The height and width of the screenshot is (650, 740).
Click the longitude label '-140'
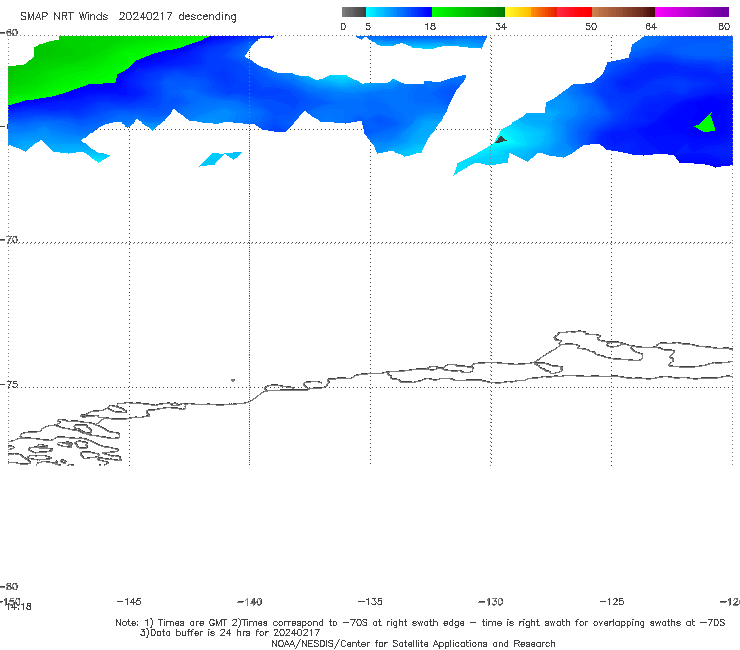tap(250, 601)
